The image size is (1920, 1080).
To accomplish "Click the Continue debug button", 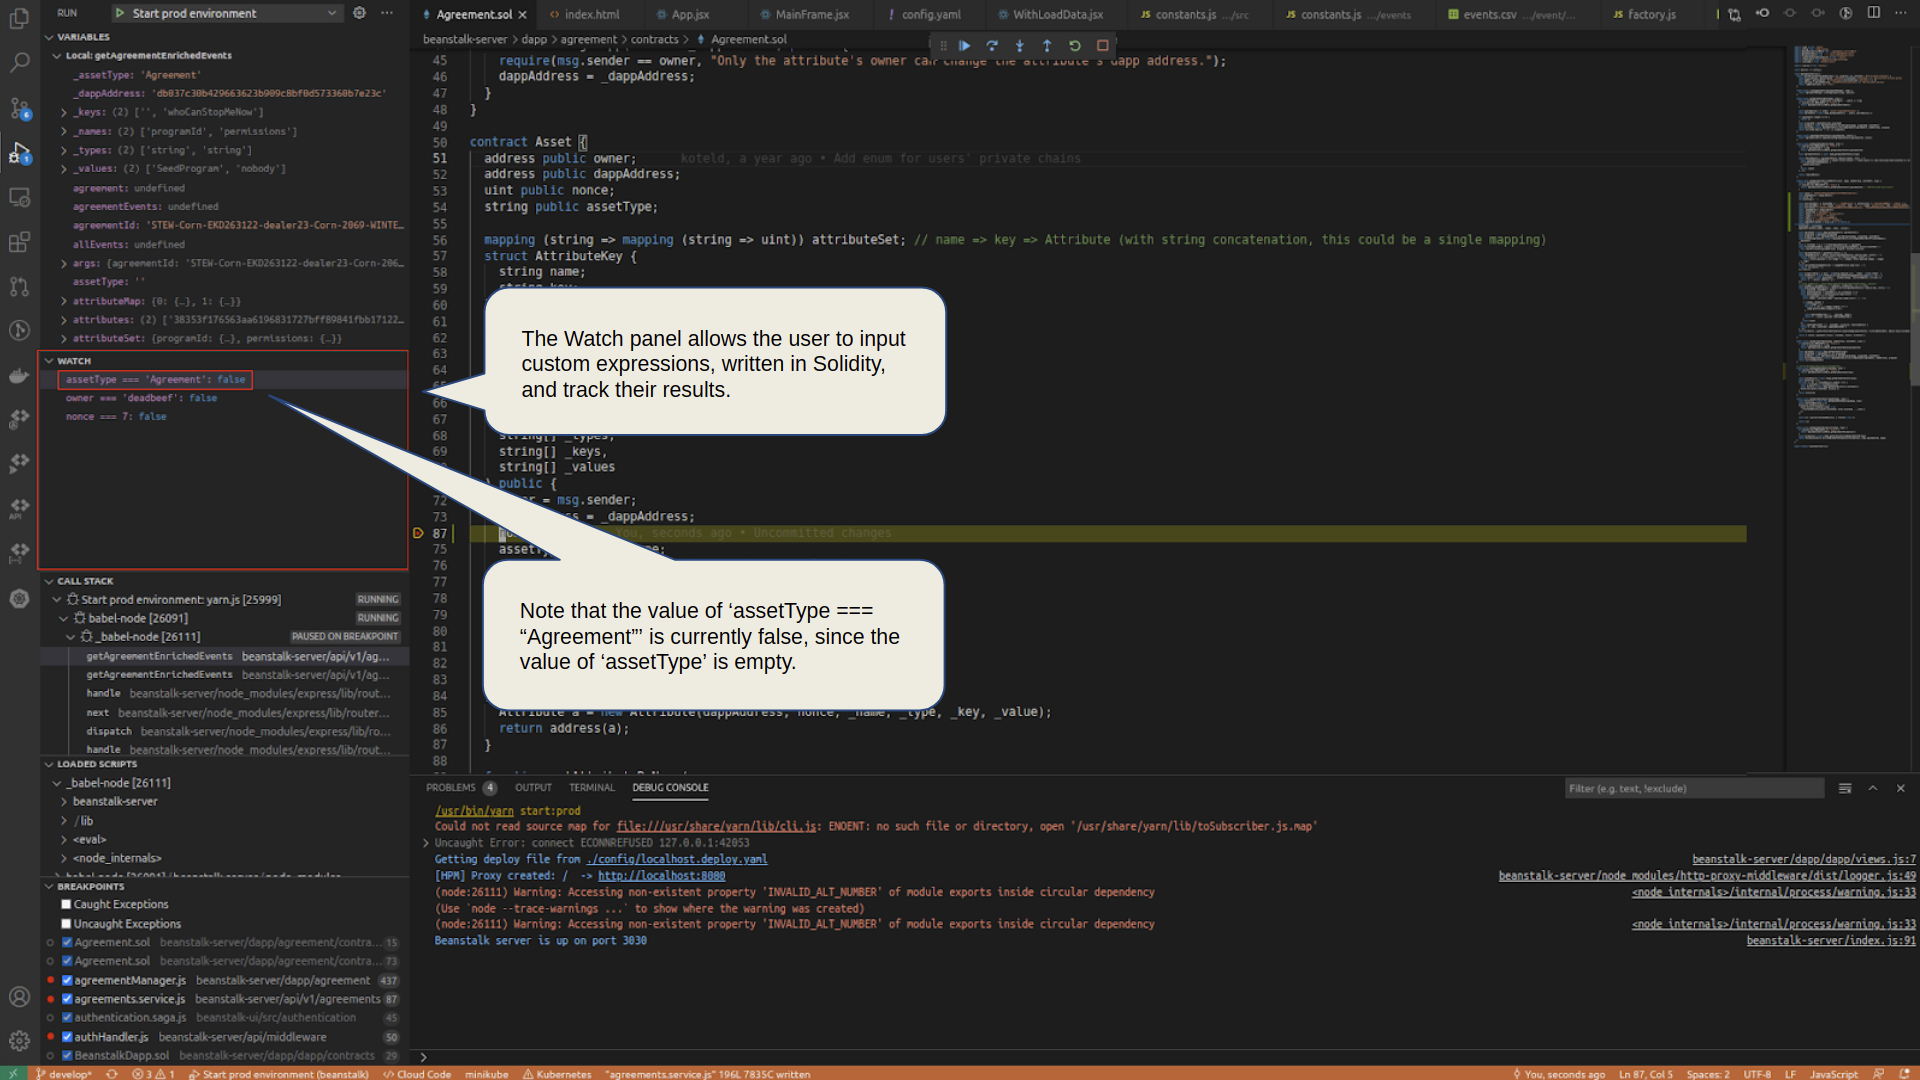I will pyautogui.click(x=965, y=46).
